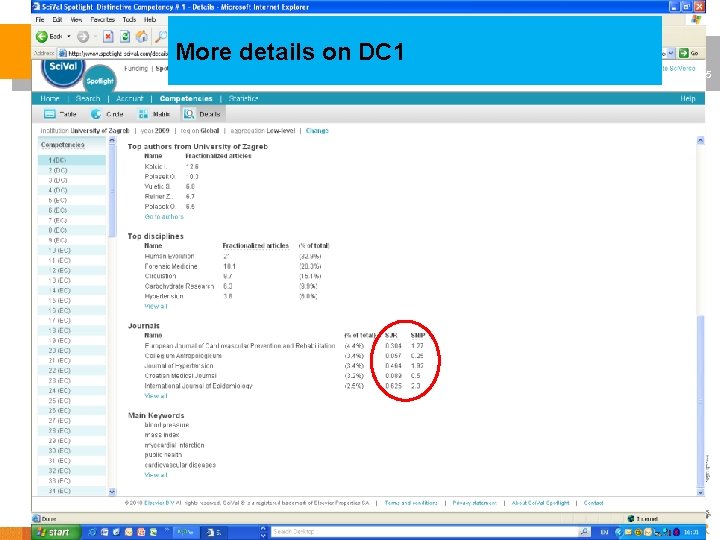720x540 pixels.
Task: Click the SciVal logo circle
Action: click(x=62, y=70)
